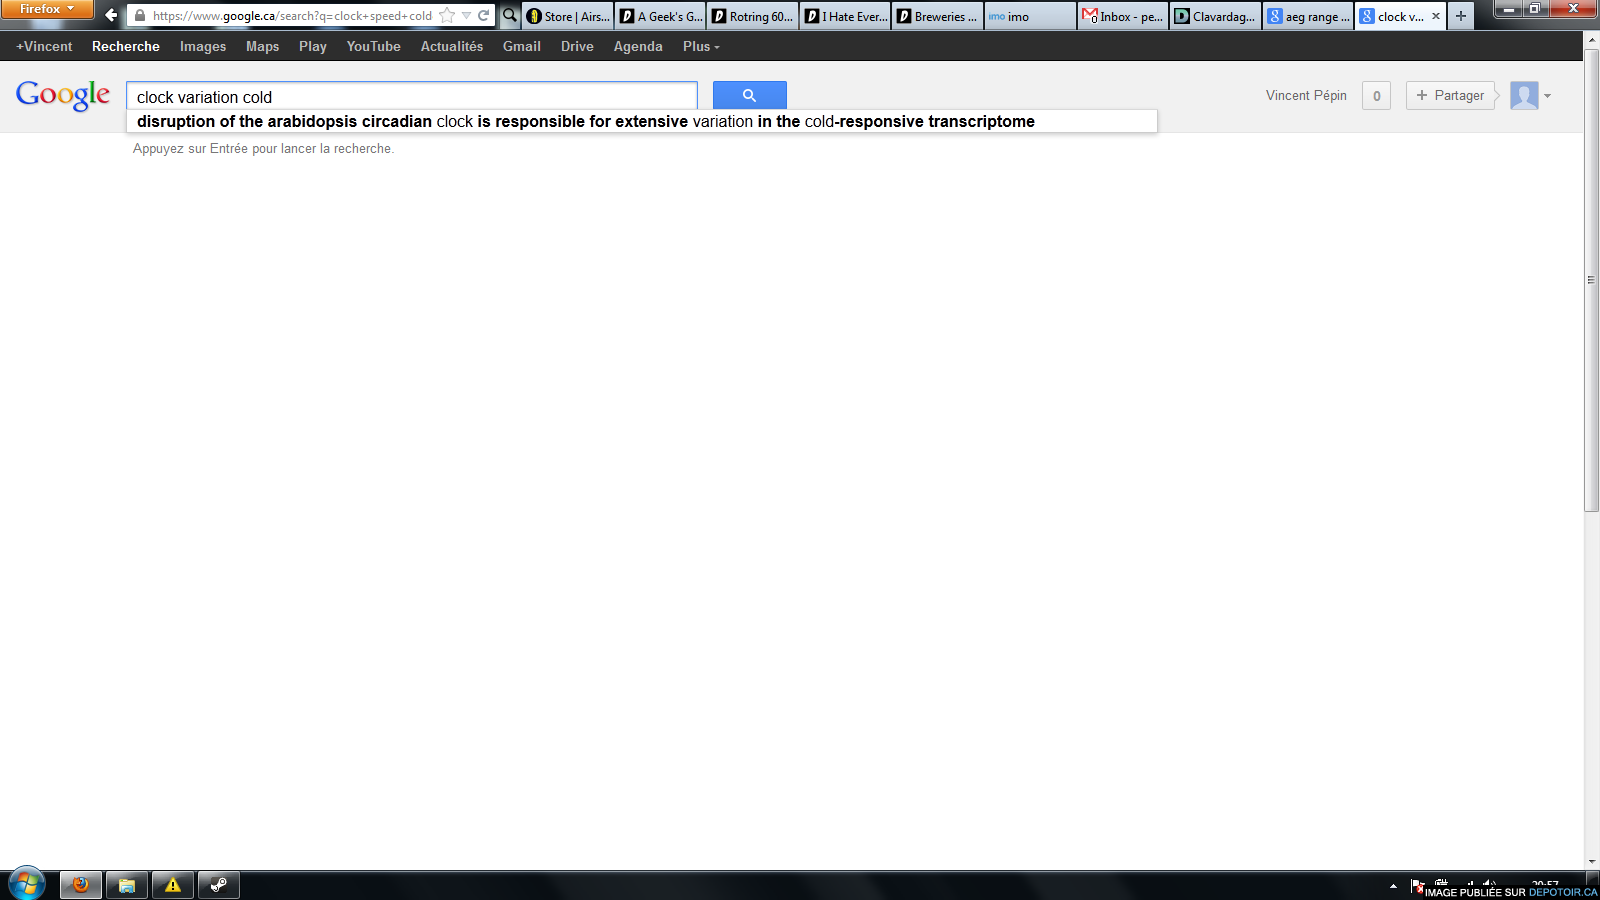Switch to the aeg range tab
The image size is (1600, 900).
tap(1308, 16)
